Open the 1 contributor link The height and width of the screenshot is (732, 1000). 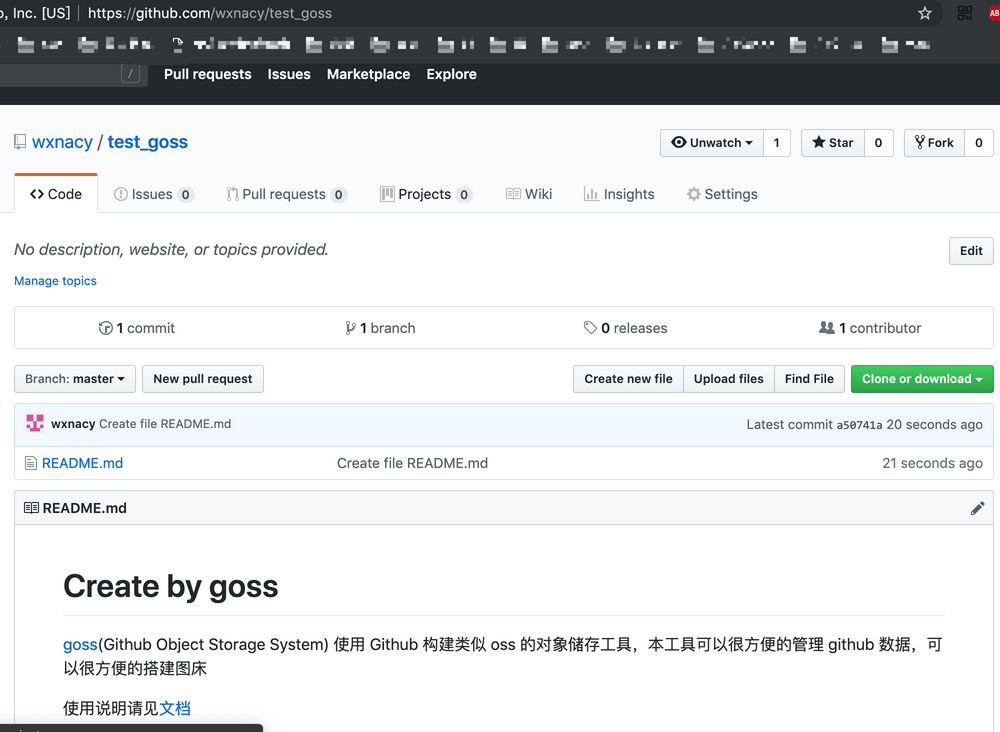870,328
